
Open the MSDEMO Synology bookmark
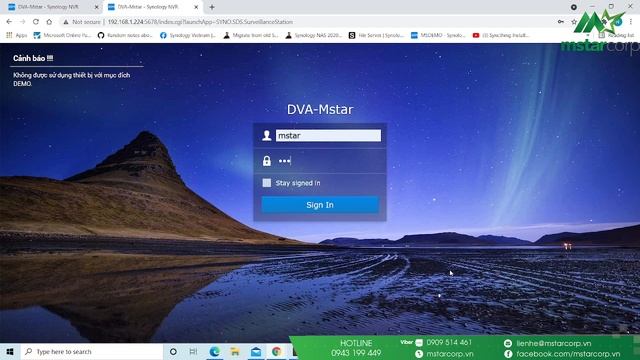pos(438,36)
